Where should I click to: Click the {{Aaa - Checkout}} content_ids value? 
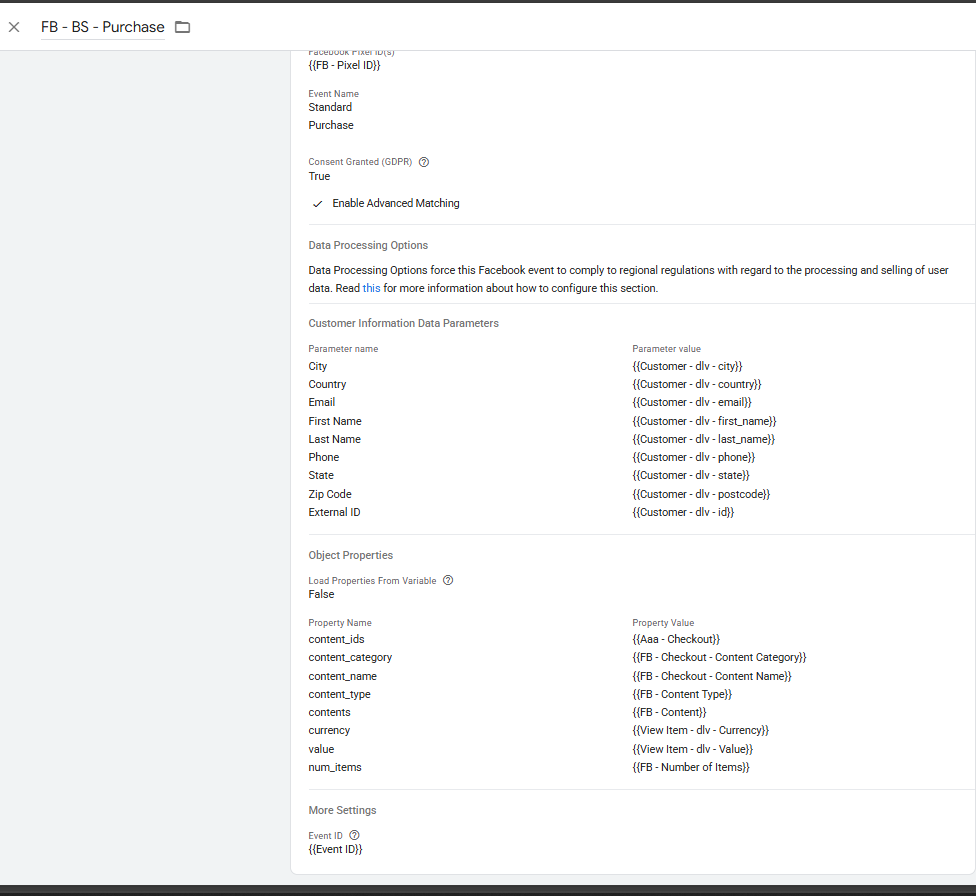(x=676, y=639)
